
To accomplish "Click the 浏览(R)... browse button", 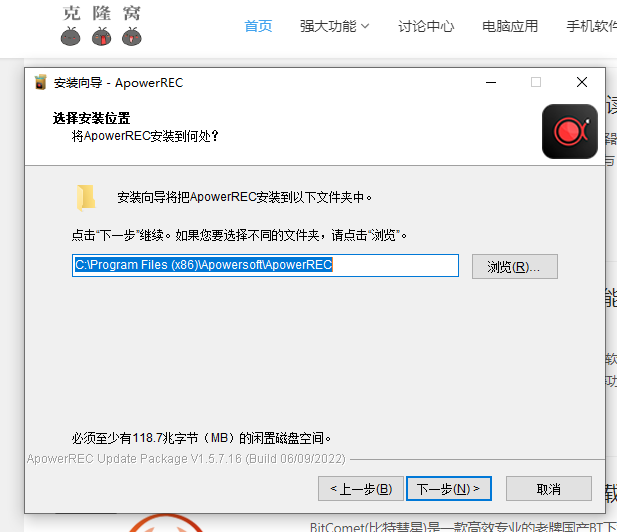I will click(515, 266).
